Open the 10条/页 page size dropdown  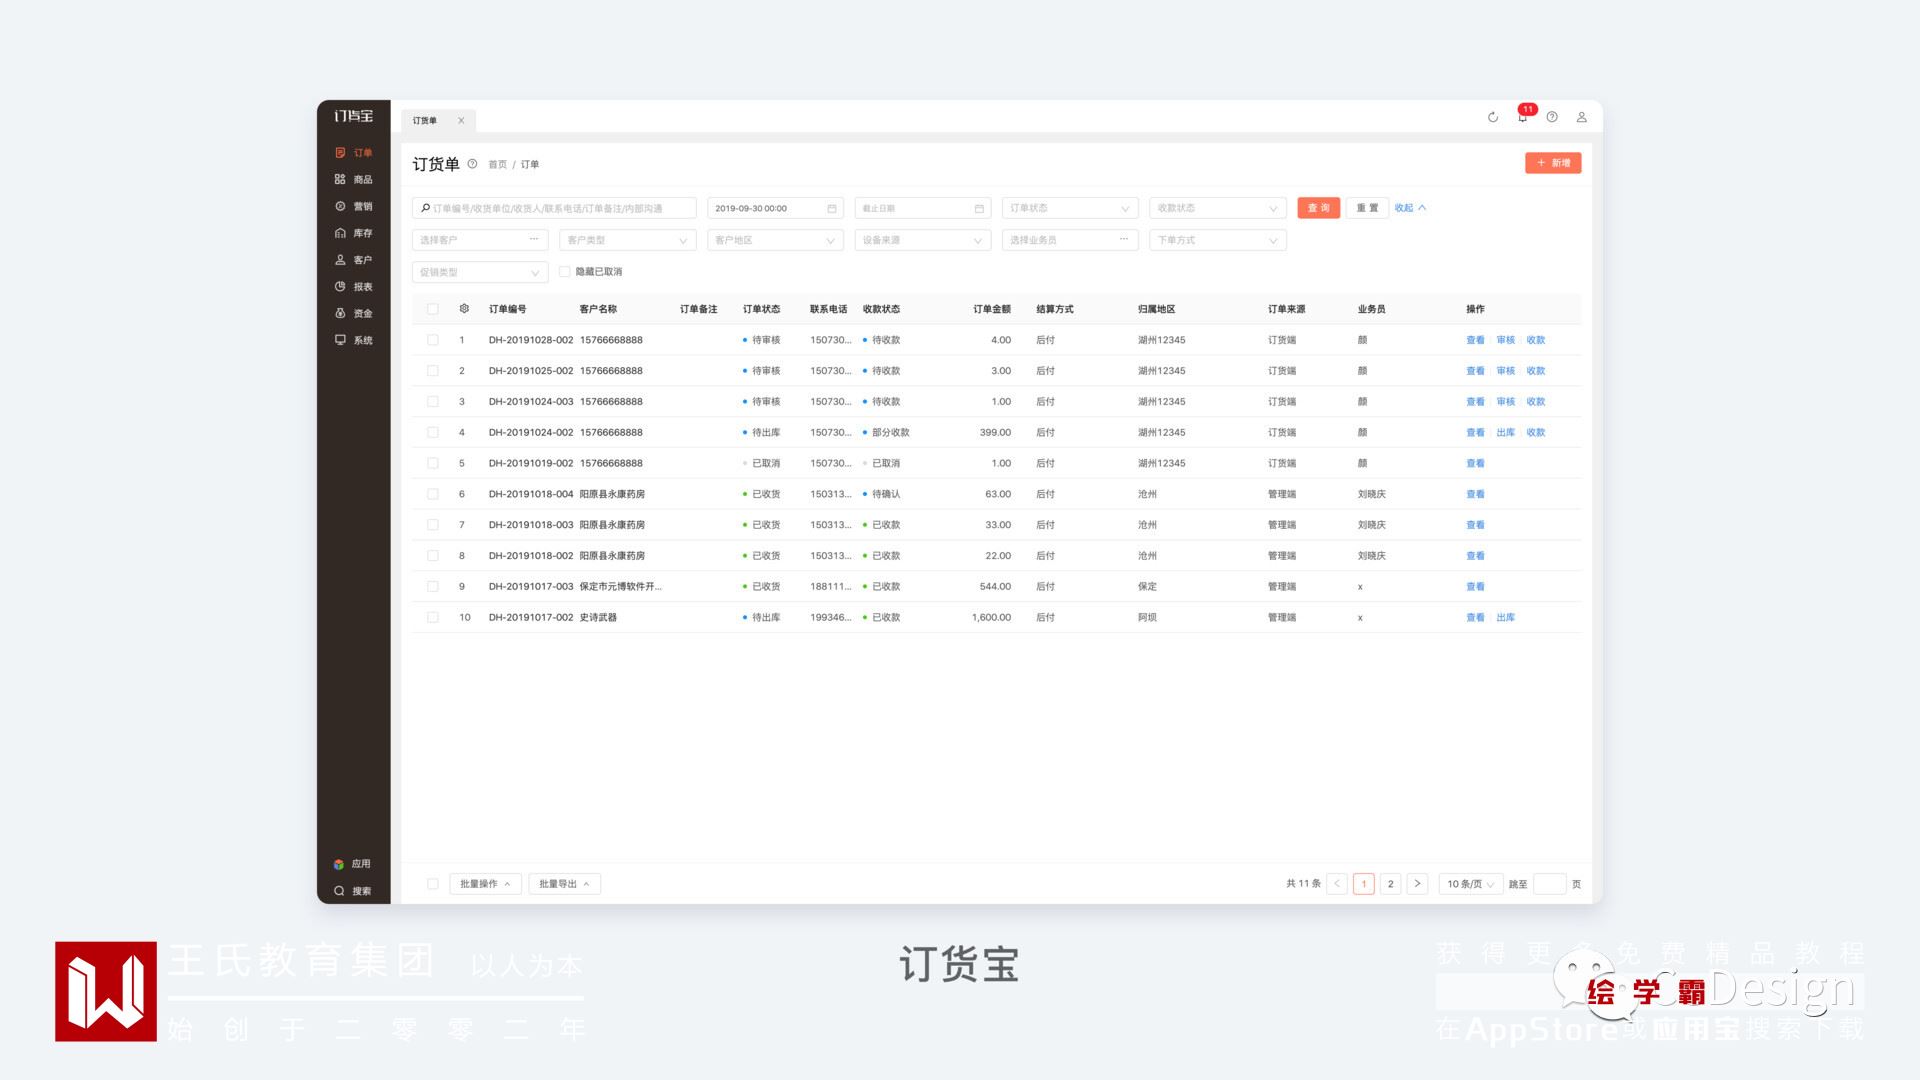coord(1470,884)
